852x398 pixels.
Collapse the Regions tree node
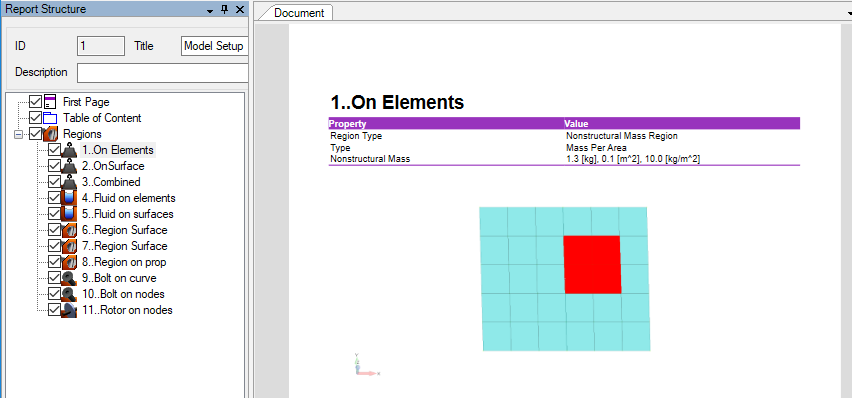19,134
